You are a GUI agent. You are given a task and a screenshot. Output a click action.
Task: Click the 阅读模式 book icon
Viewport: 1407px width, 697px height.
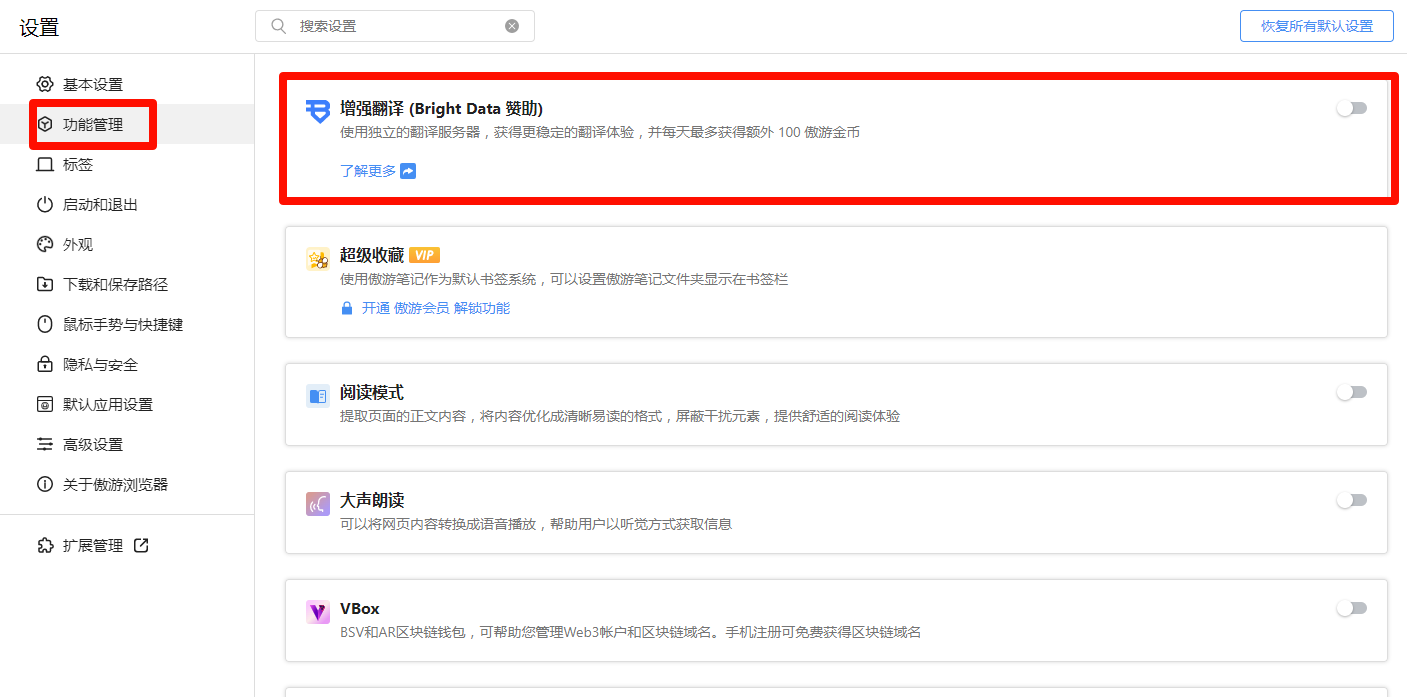317,396
